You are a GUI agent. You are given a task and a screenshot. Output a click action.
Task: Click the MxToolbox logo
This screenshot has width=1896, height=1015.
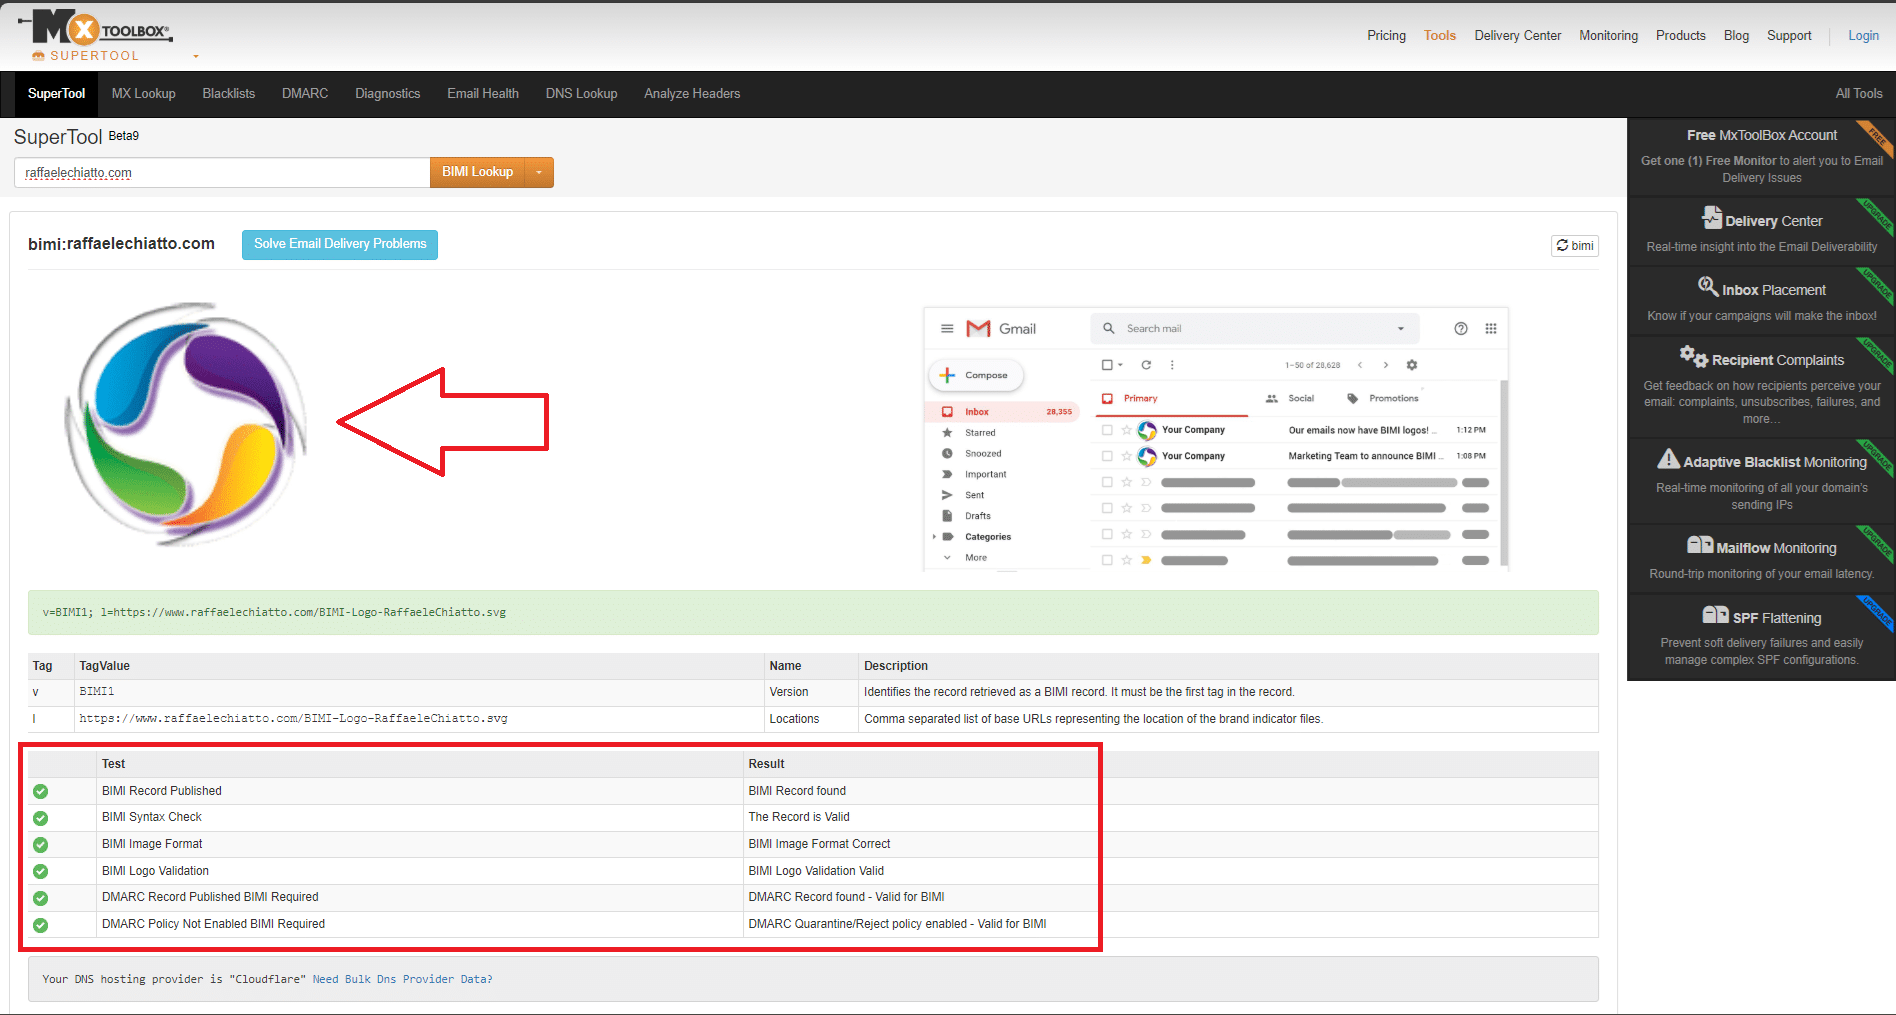tap(96, 28)
